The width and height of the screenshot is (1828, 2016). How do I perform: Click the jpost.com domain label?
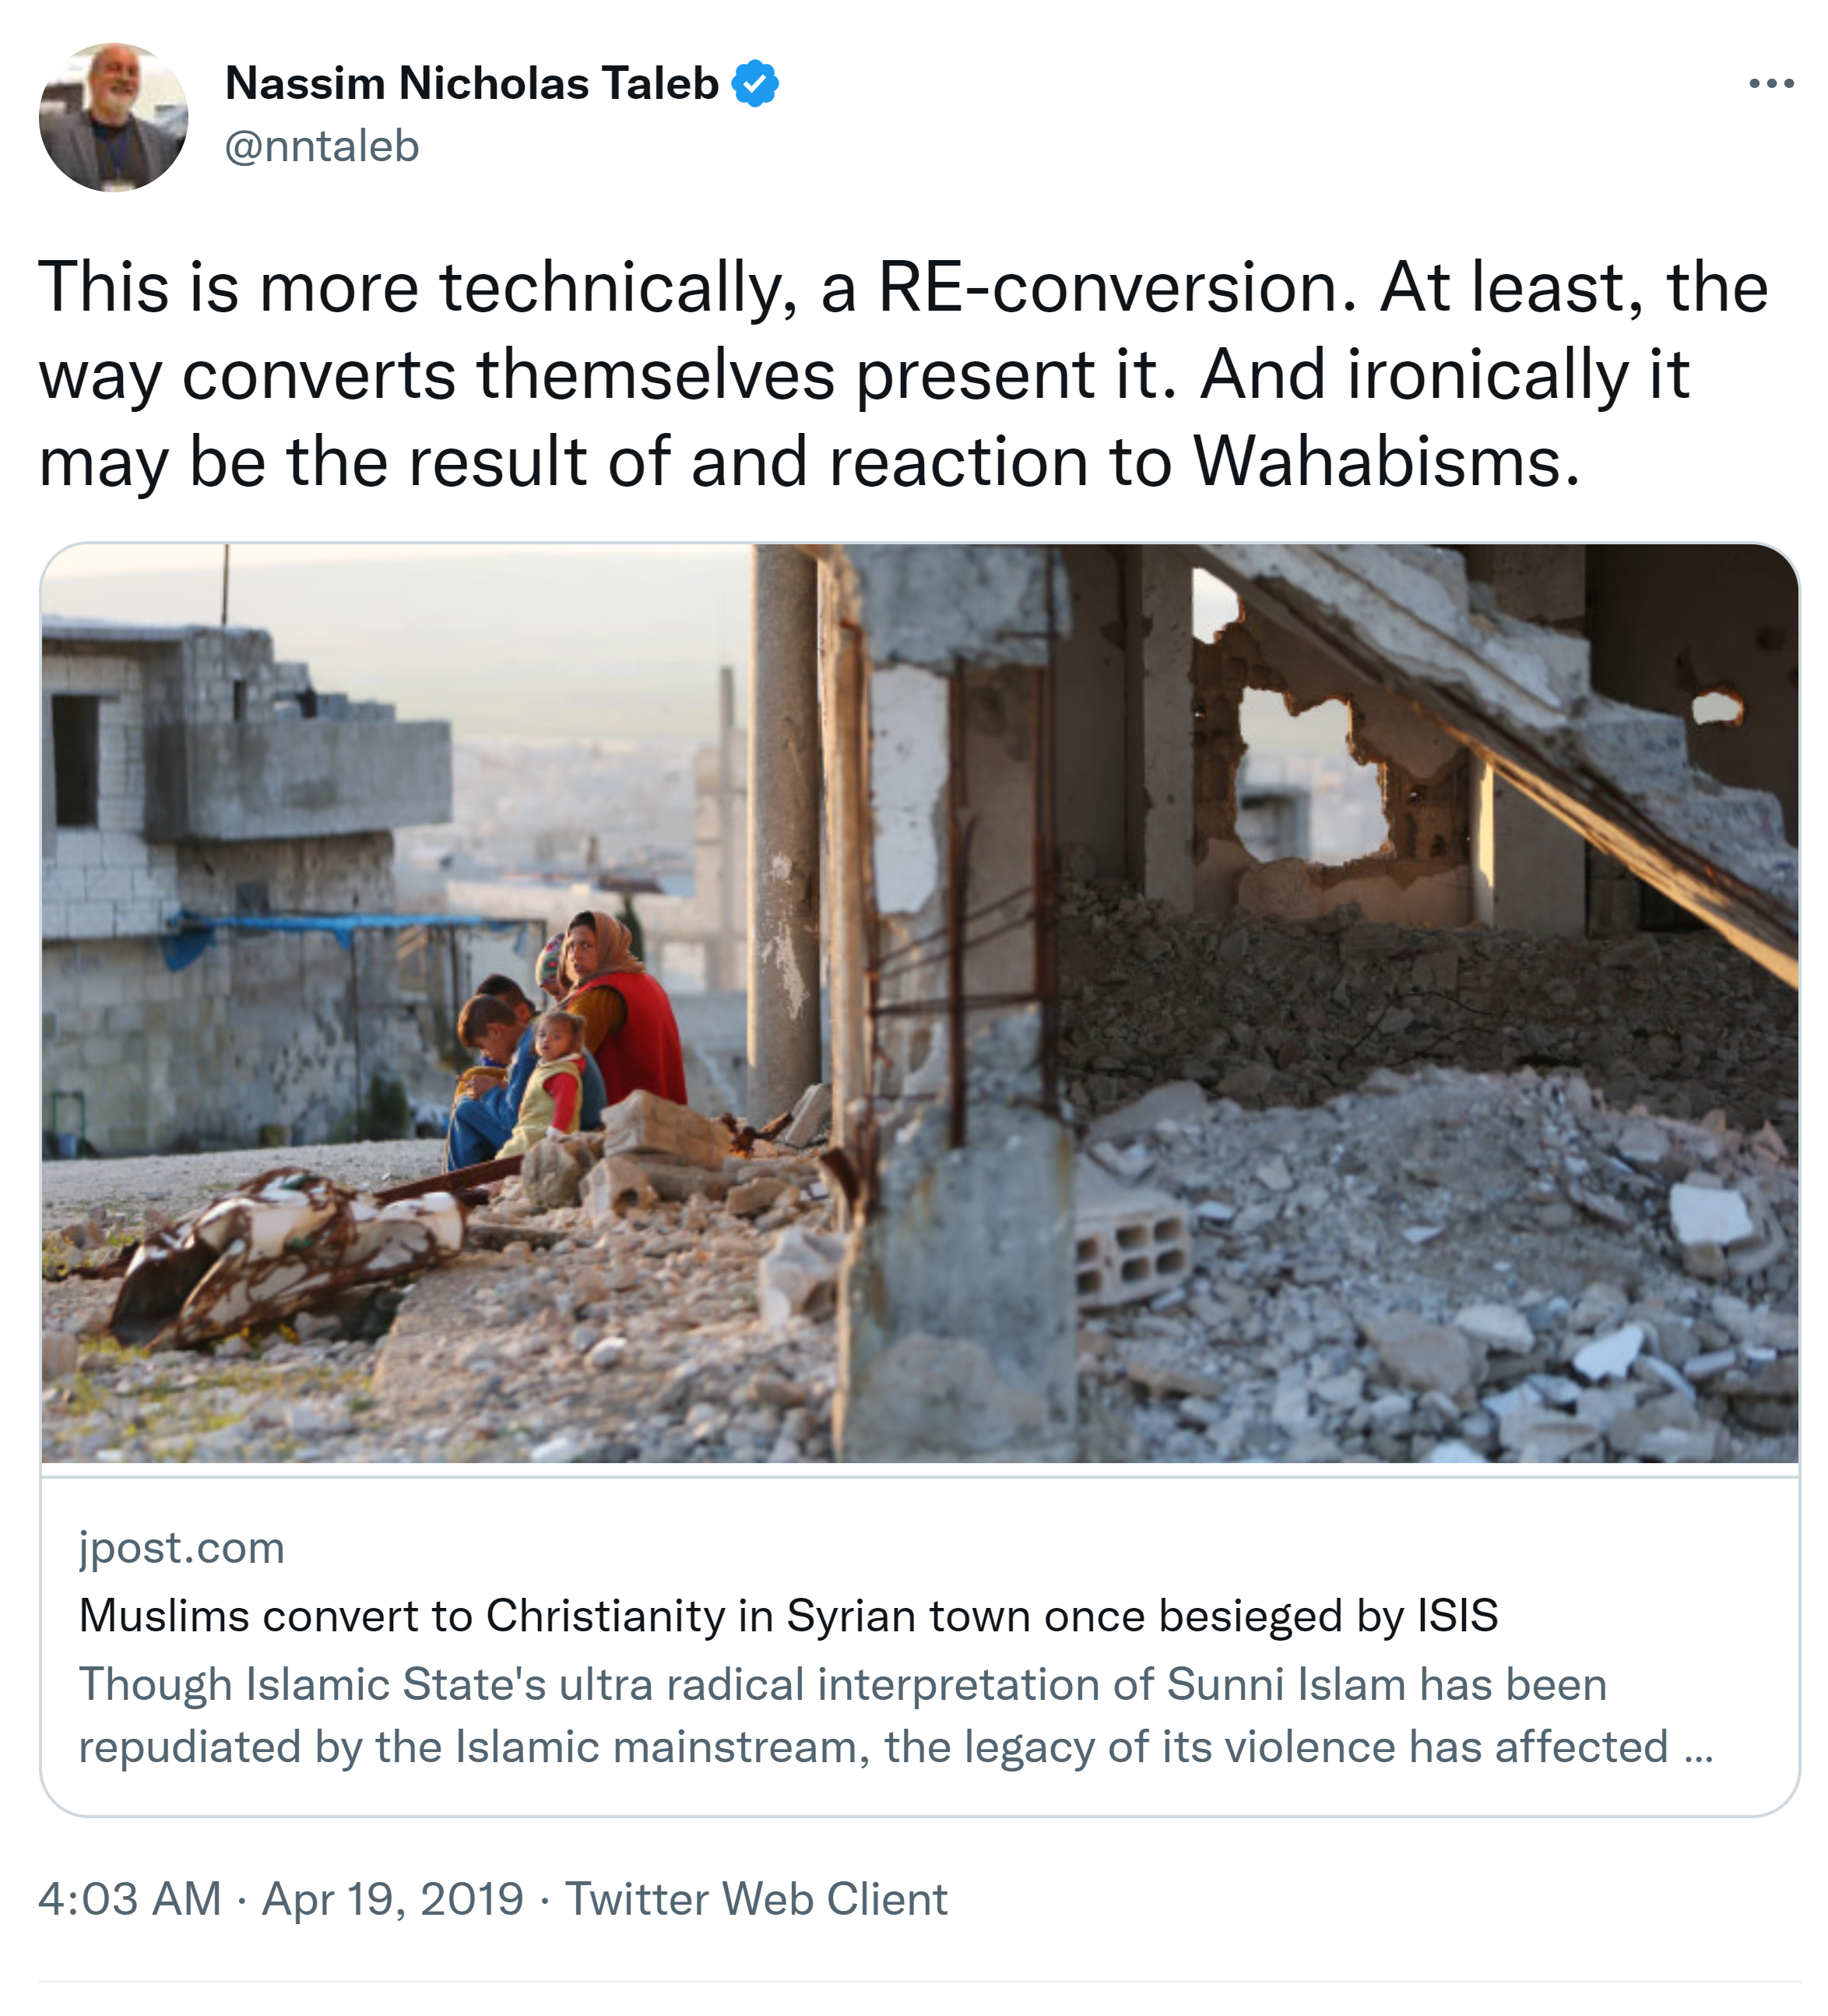click(182, 1548)
